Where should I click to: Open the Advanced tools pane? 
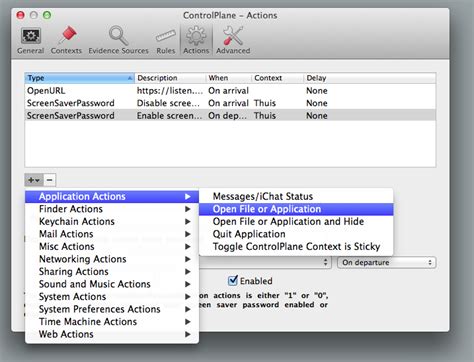[233, 41]
